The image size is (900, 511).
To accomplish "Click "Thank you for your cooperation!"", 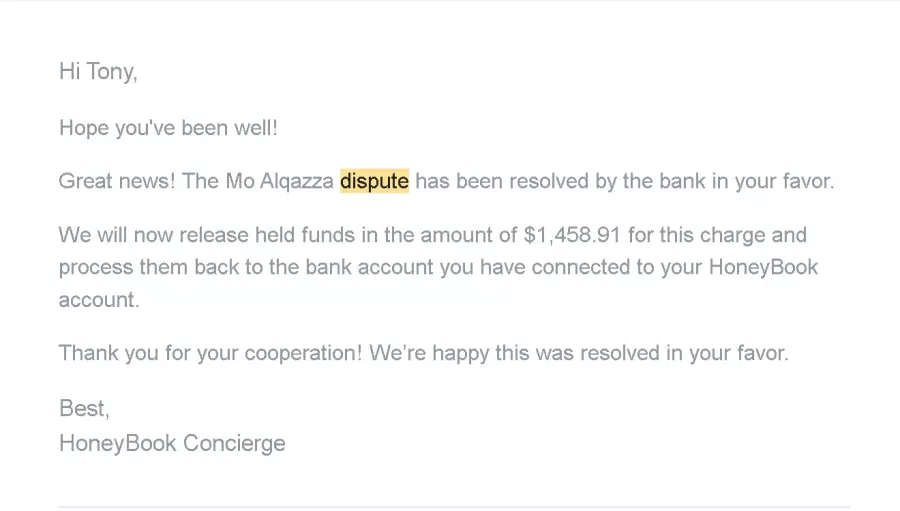I will tap(210, 353).
